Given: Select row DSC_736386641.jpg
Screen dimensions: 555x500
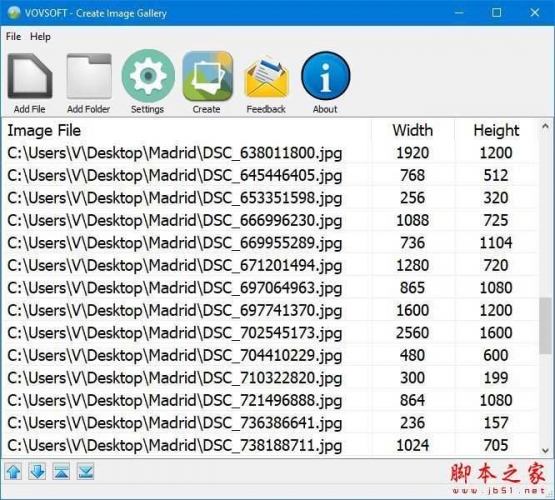Looking at the screenshot, I should [271, 423].
